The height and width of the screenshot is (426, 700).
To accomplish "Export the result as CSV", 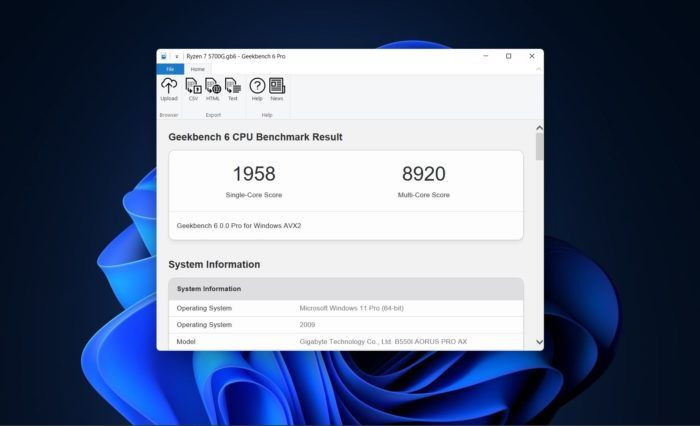I will [193, 89].
